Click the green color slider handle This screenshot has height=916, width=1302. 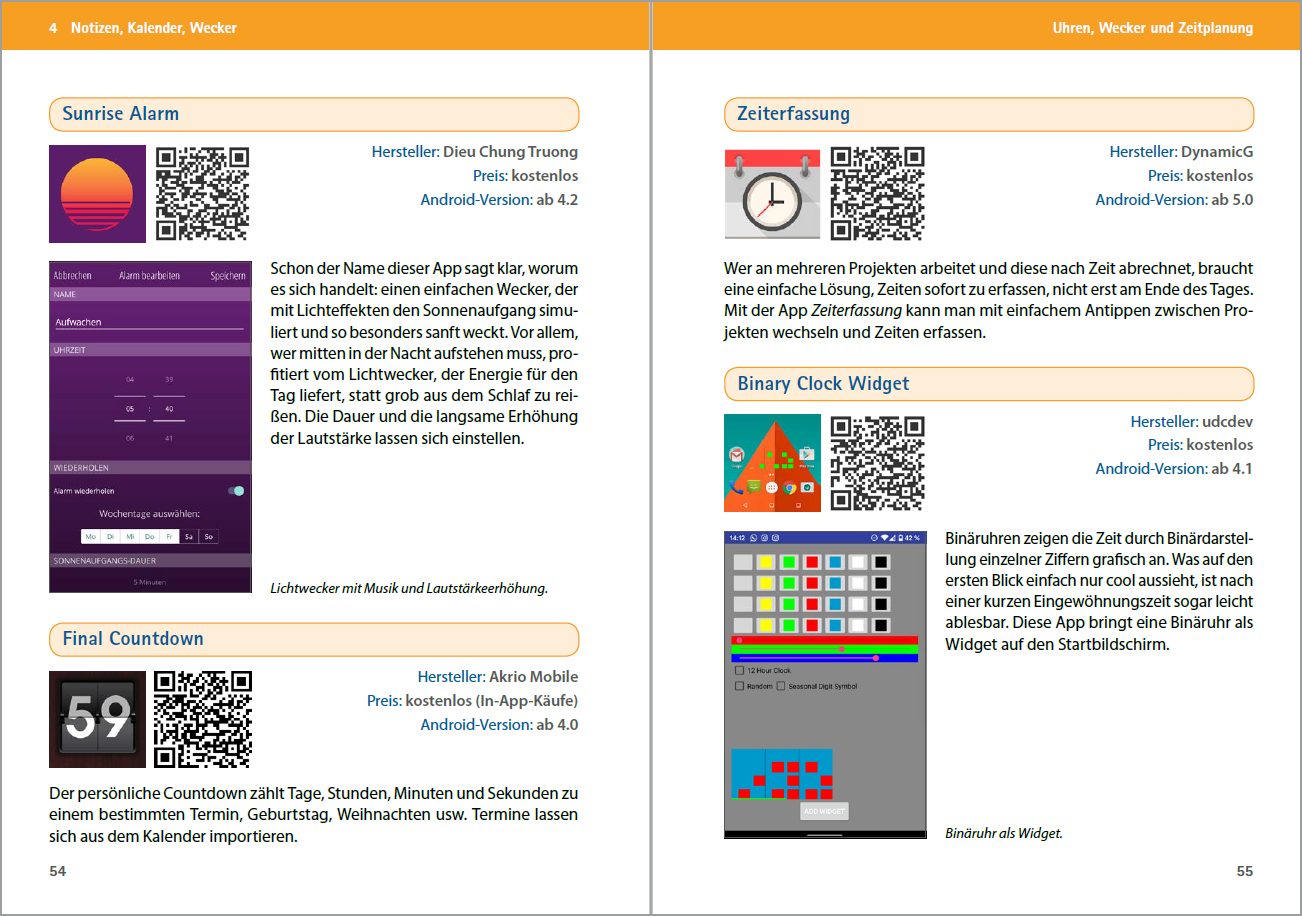pos(842,649)
